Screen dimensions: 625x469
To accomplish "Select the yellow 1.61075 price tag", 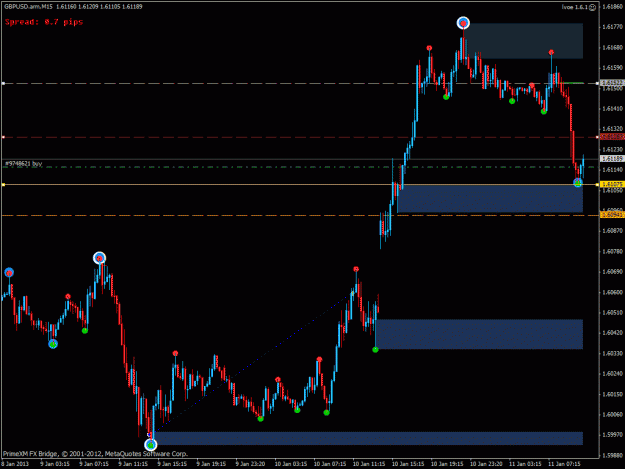I will point(612,184).
